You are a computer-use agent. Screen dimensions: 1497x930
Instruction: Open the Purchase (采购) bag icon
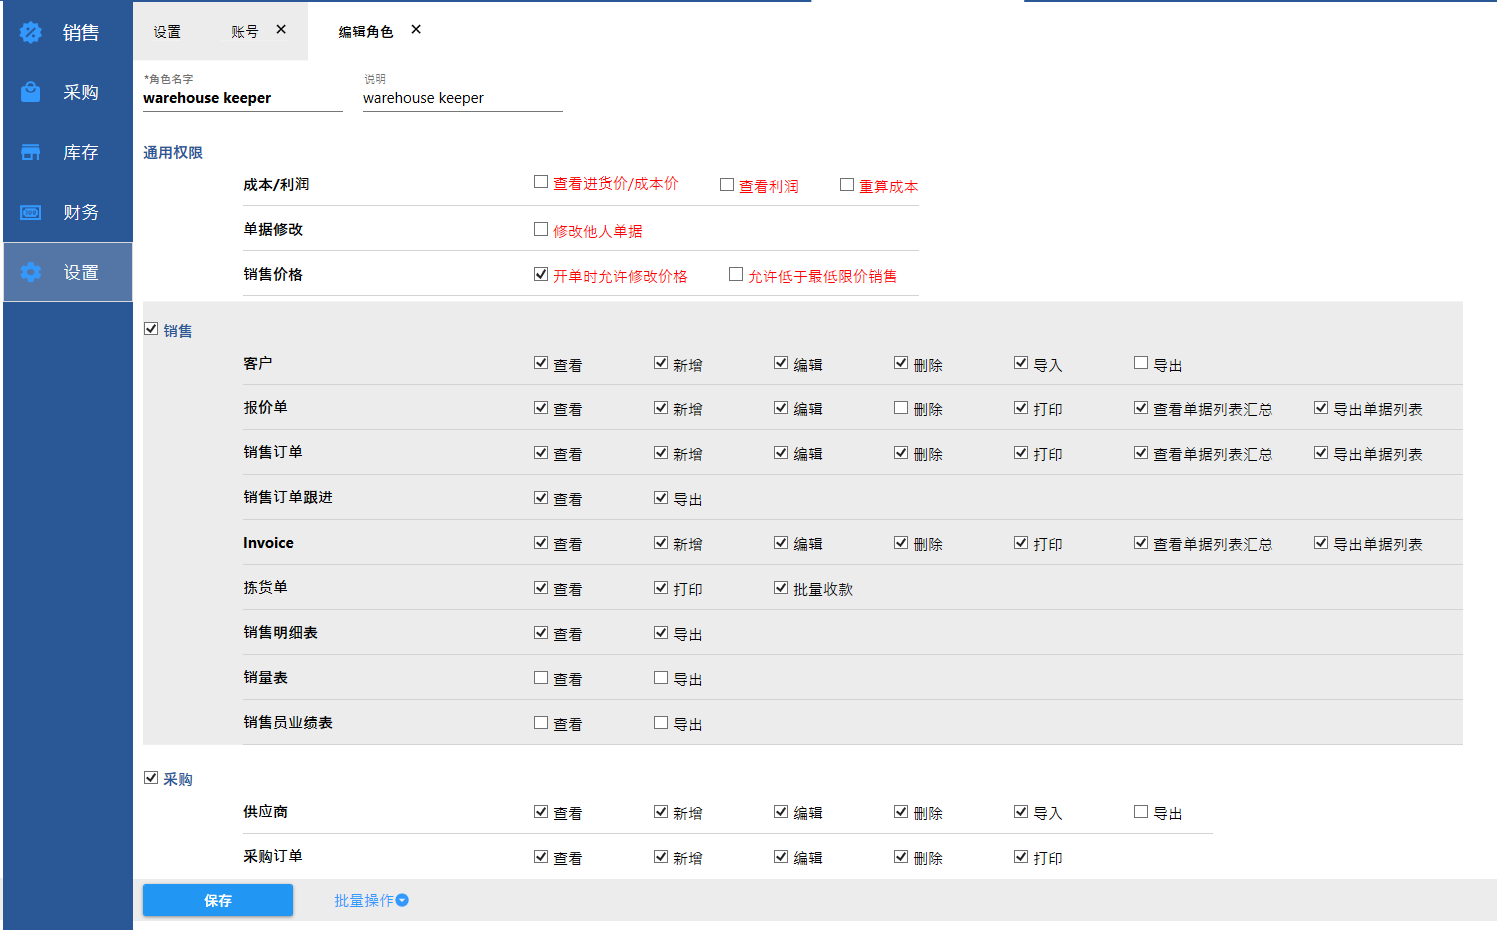(x=31, y=92)
